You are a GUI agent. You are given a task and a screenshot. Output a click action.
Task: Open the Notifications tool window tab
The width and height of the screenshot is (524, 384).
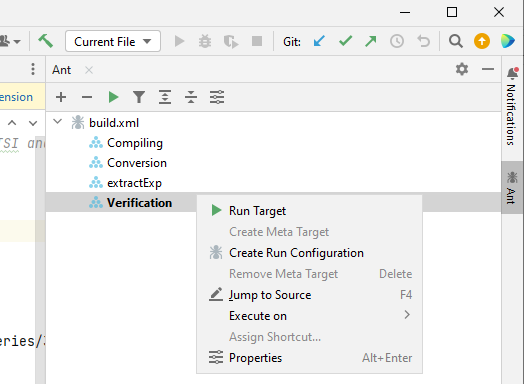pos(512,106)
